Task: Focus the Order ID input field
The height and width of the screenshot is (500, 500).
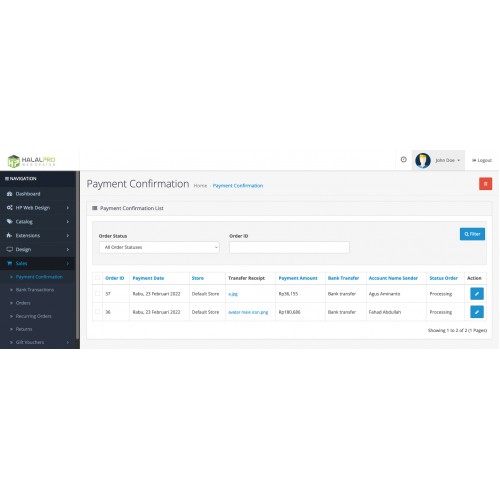Action: click(x=289, y=247)
